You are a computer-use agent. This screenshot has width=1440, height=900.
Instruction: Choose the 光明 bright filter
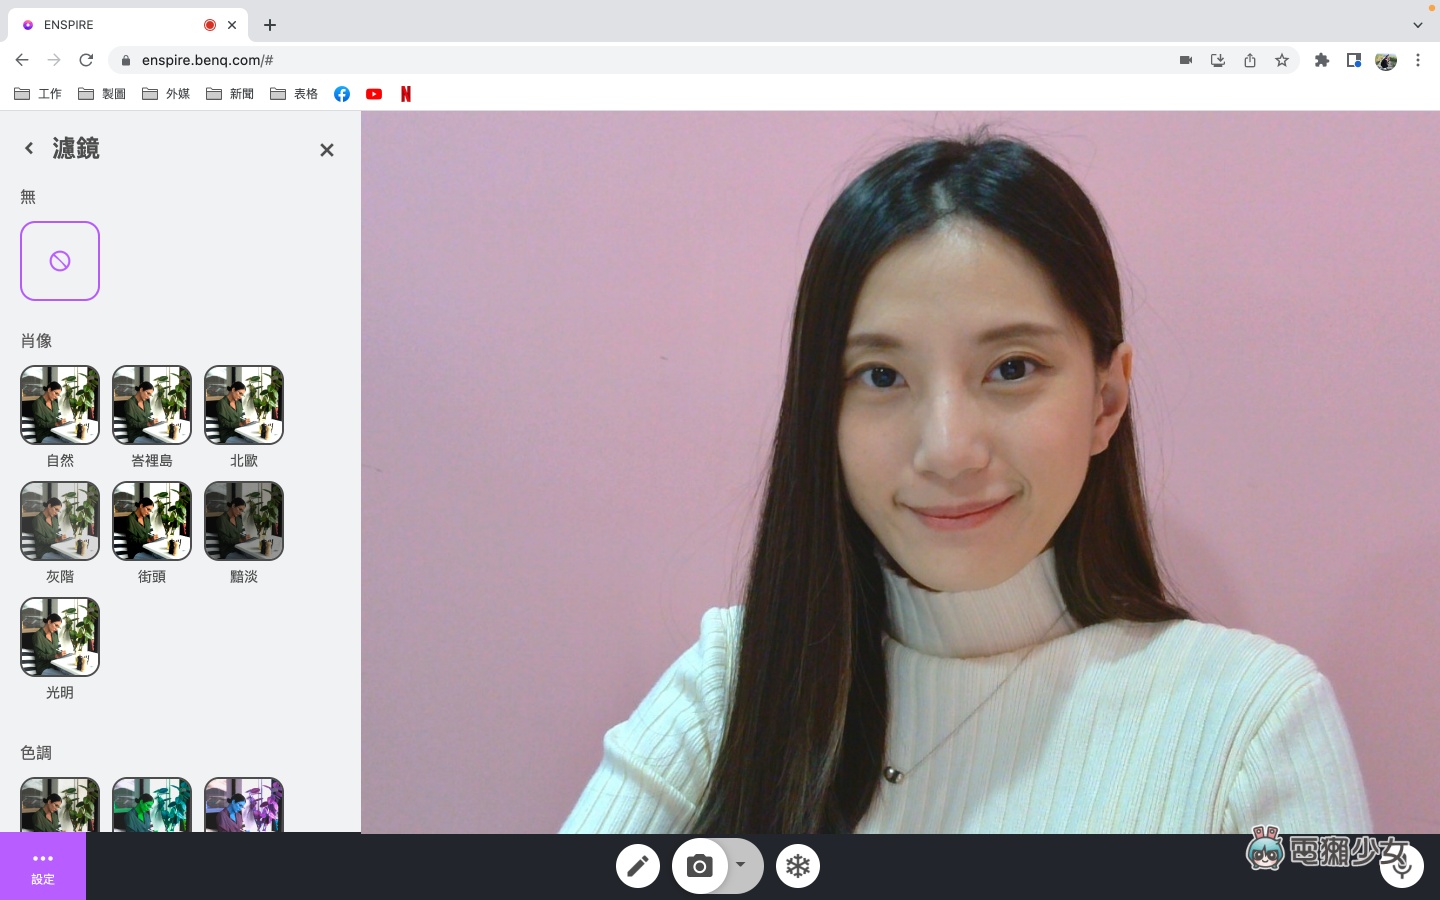(60, 637)
